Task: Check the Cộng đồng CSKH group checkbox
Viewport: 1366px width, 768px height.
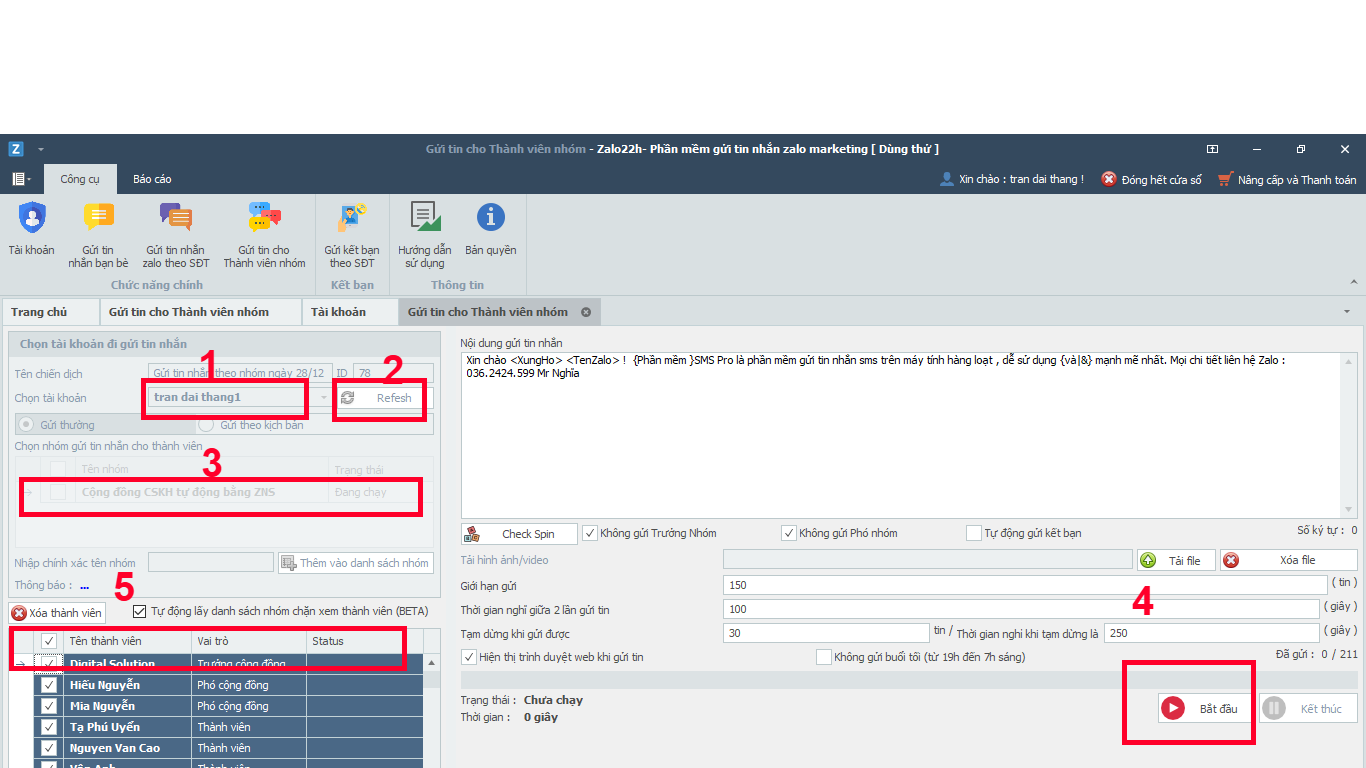Action: pos(58,492)
